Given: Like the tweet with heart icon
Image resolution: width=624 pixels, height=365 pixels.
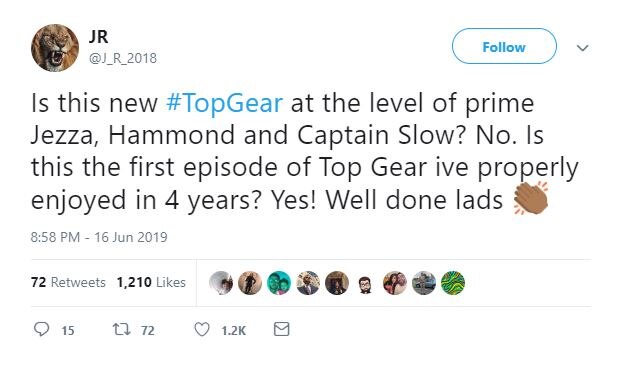Looking at the screenshot, I should pos(202,330).
